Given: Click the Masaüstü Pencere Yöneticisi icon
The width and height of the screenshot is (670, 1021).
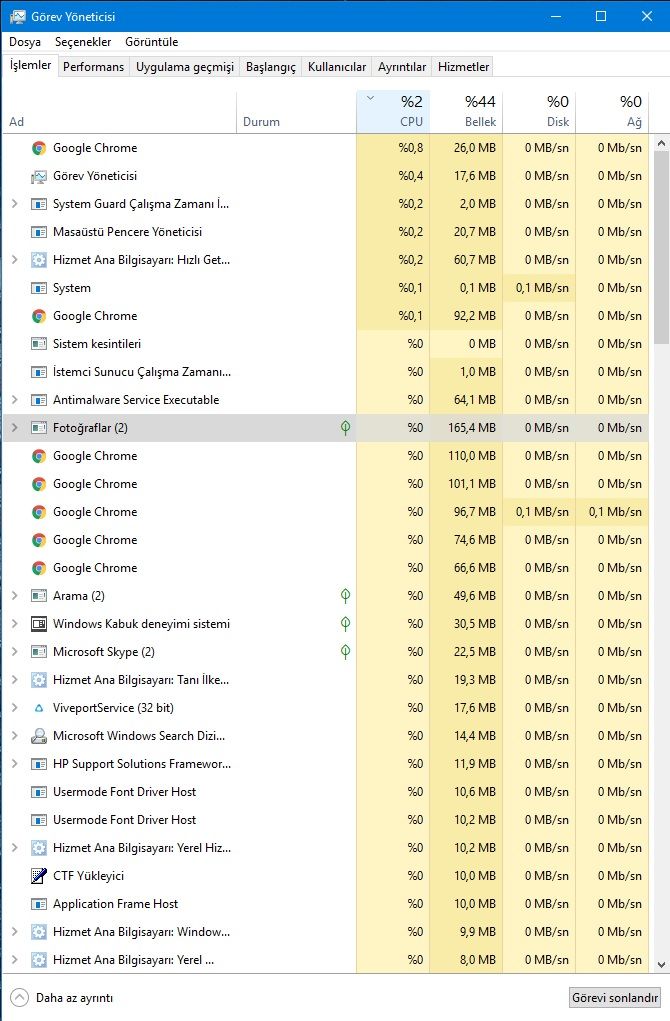Looking at the screenshot, I should coord(39,232).
